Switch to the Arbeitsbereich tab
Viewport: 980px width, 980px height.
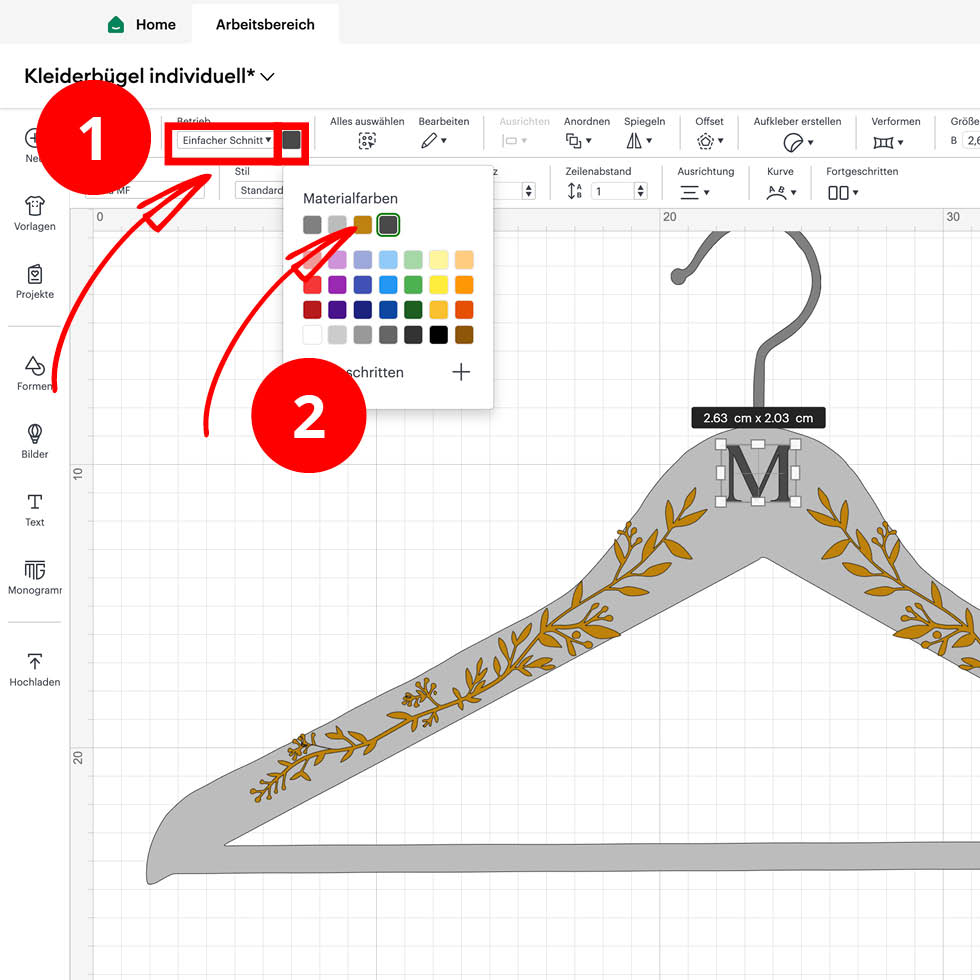pos(265,24)
